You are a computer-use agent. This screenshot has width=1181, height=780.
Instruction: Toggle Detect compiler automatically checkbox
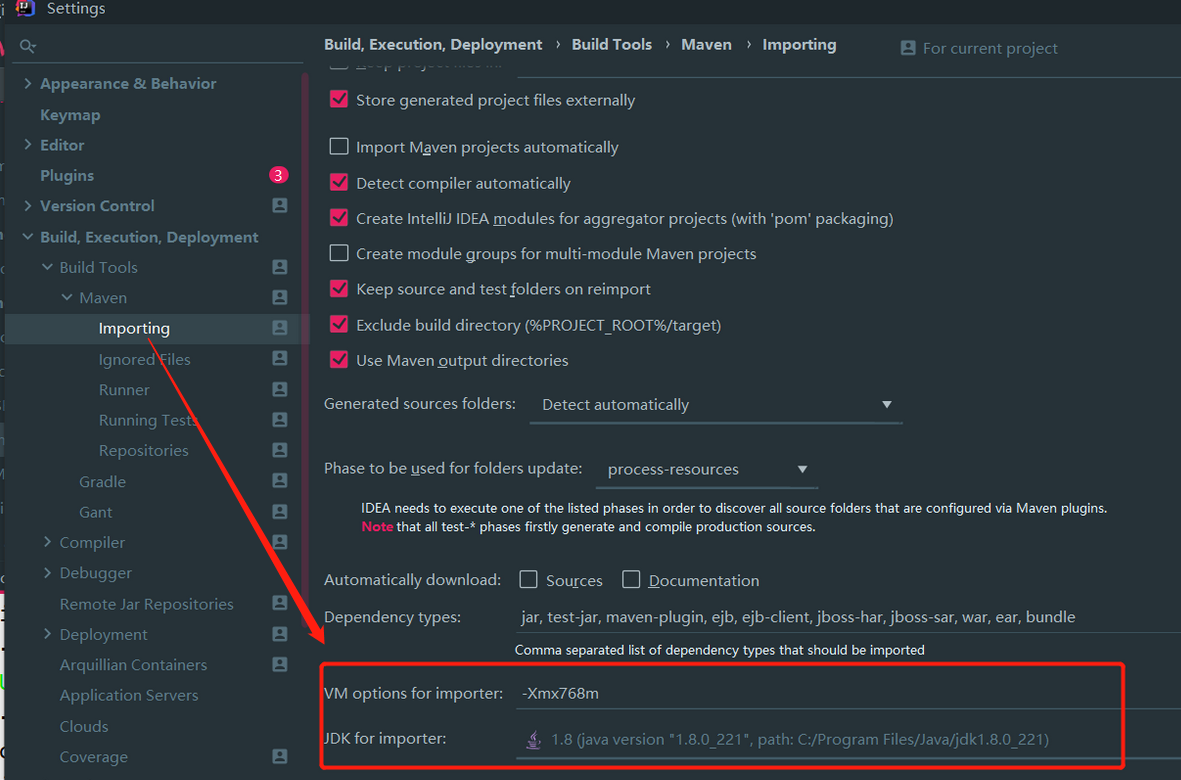[x=339, y=182]
